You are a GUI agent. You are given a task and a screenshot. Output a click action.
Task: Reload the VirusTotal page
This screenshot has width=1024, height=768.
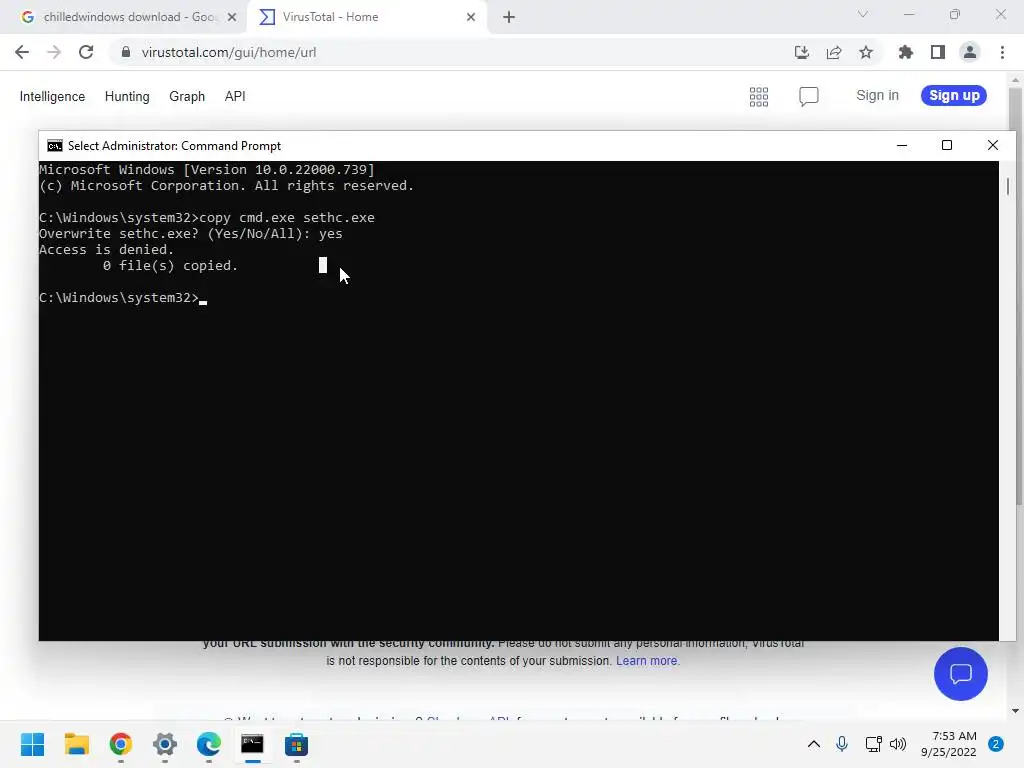point(86,52)
